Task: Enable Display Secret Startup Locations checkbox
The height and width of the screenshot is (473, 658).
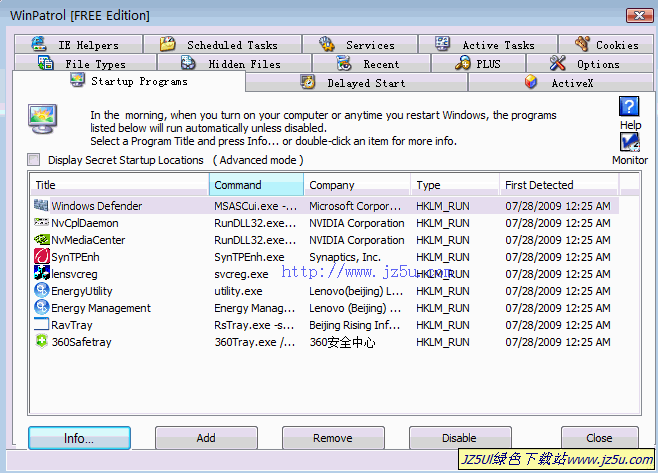Action: point(34,159)
